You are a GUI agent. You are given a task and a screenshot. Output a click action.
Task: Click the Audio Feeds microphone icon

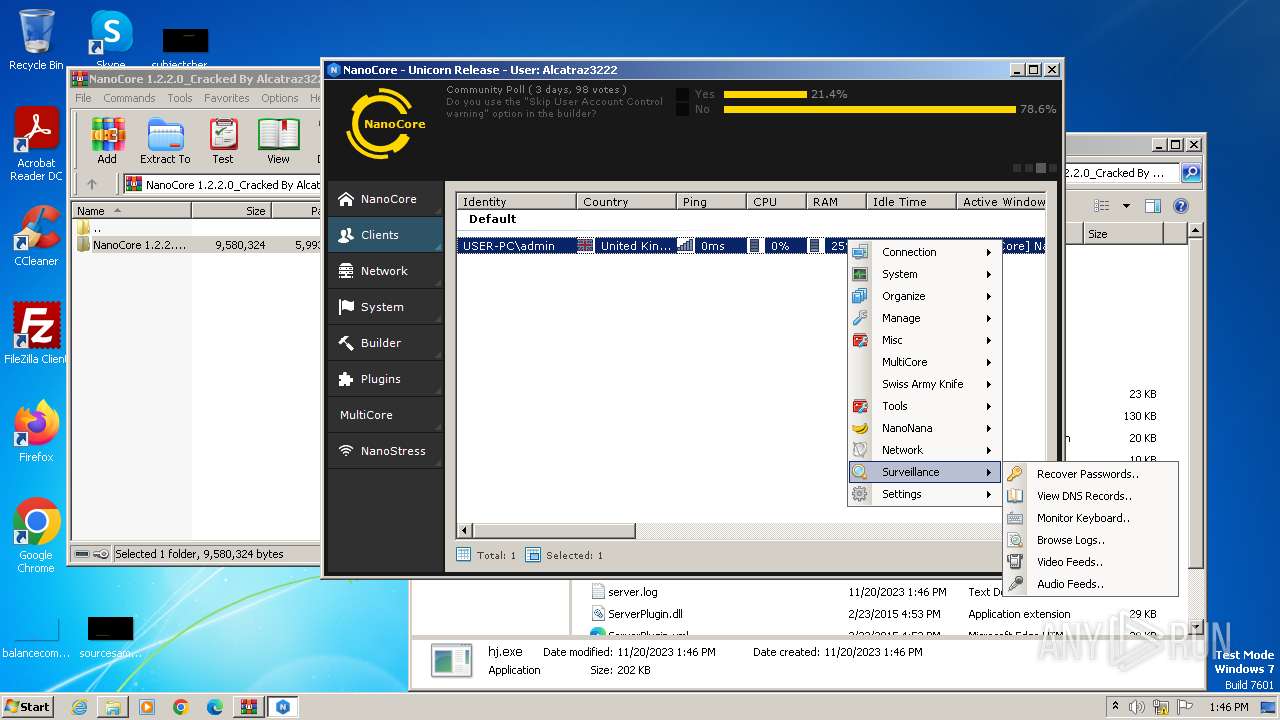point(1015,584)
